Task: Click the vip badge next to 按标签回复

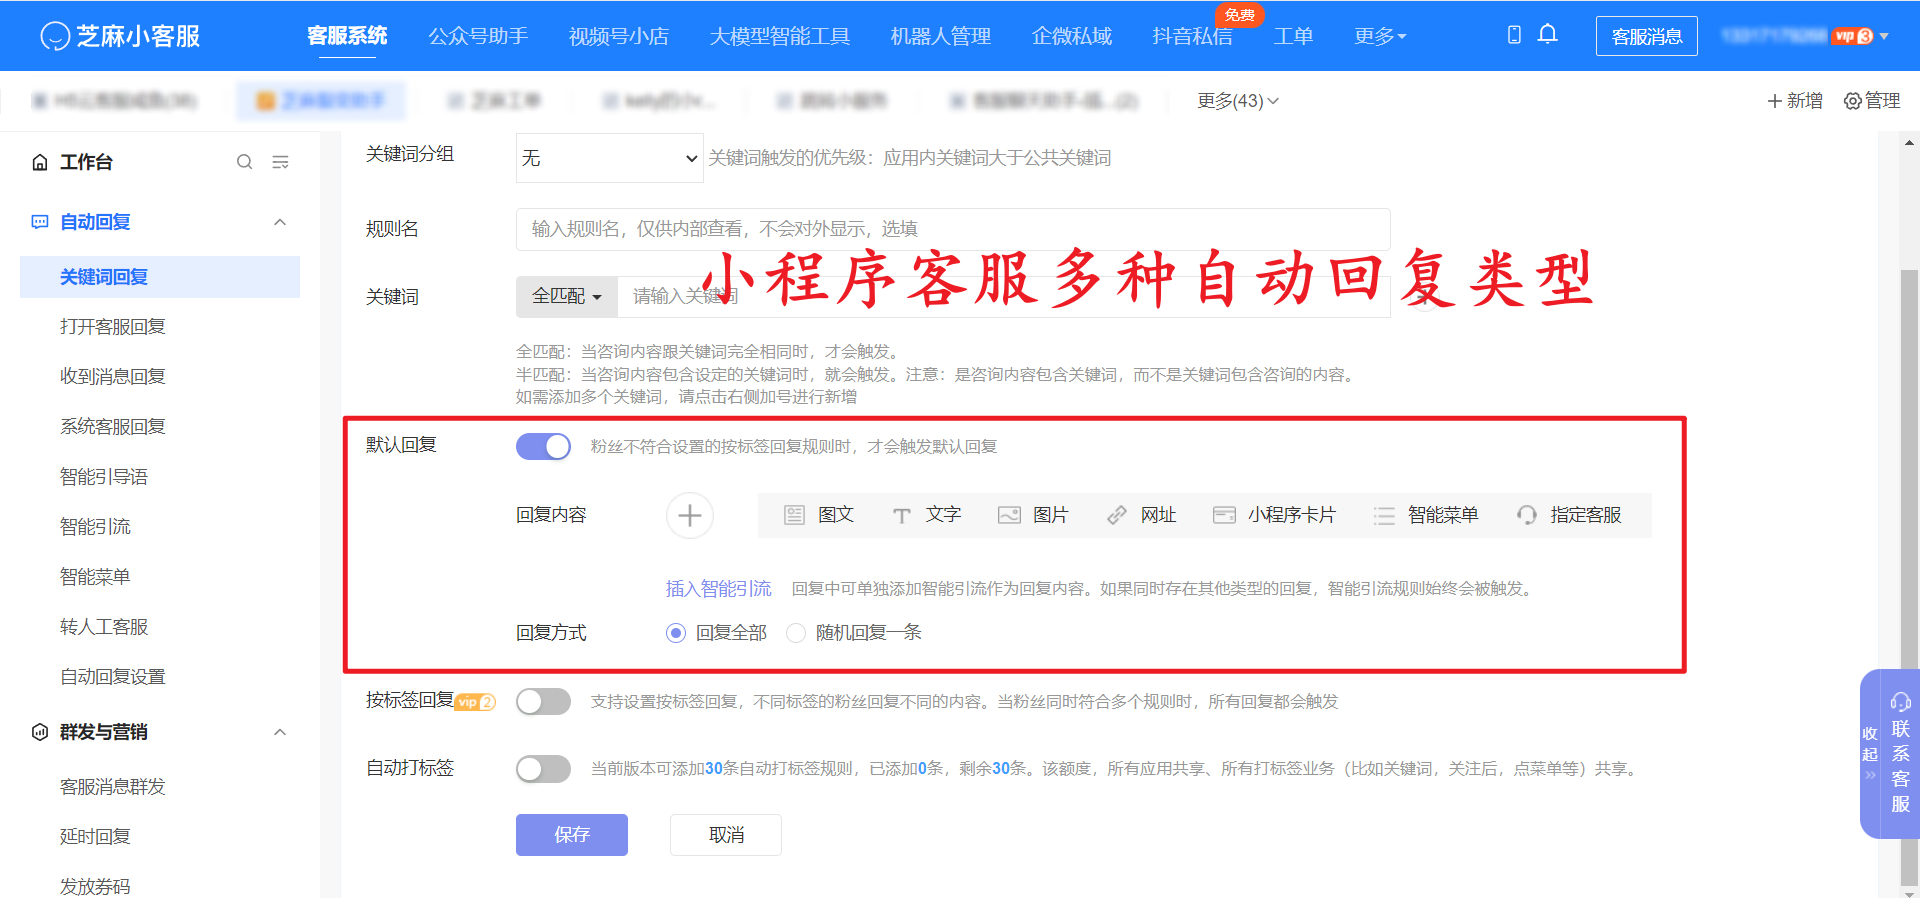Action: pyautogui.click(x=476, y=702)
